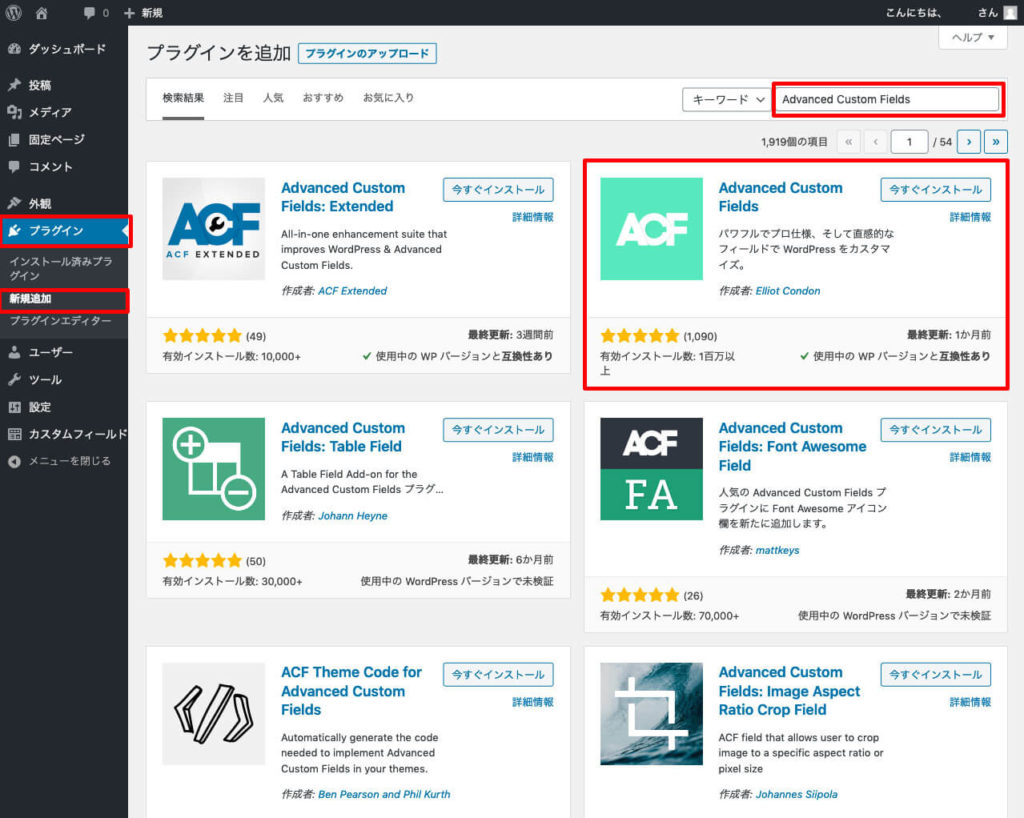Open Advanced Custom Fields: Extended title link
The height and width of the screenshot is (818, 1024).
point(343,197)
